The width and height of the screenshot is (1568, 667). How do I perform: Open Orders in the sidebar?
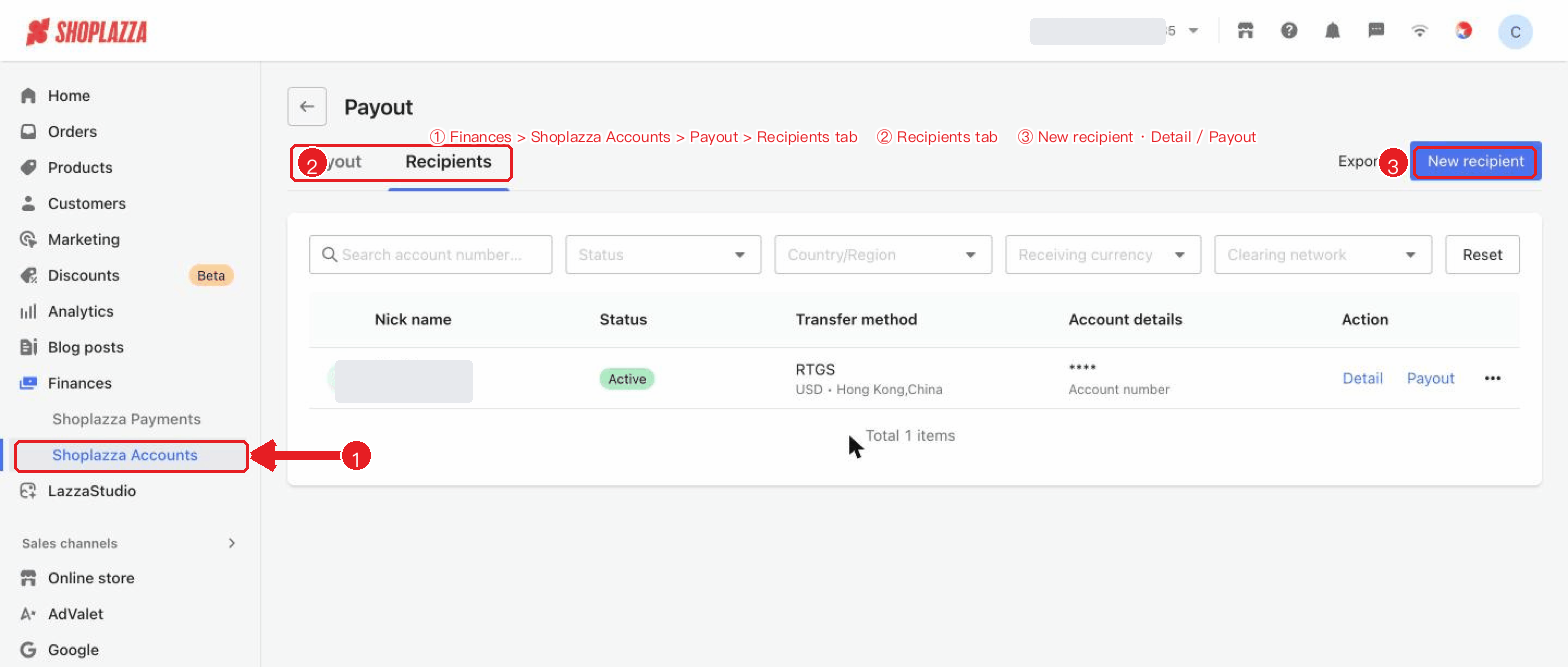(x=72, y=132)
